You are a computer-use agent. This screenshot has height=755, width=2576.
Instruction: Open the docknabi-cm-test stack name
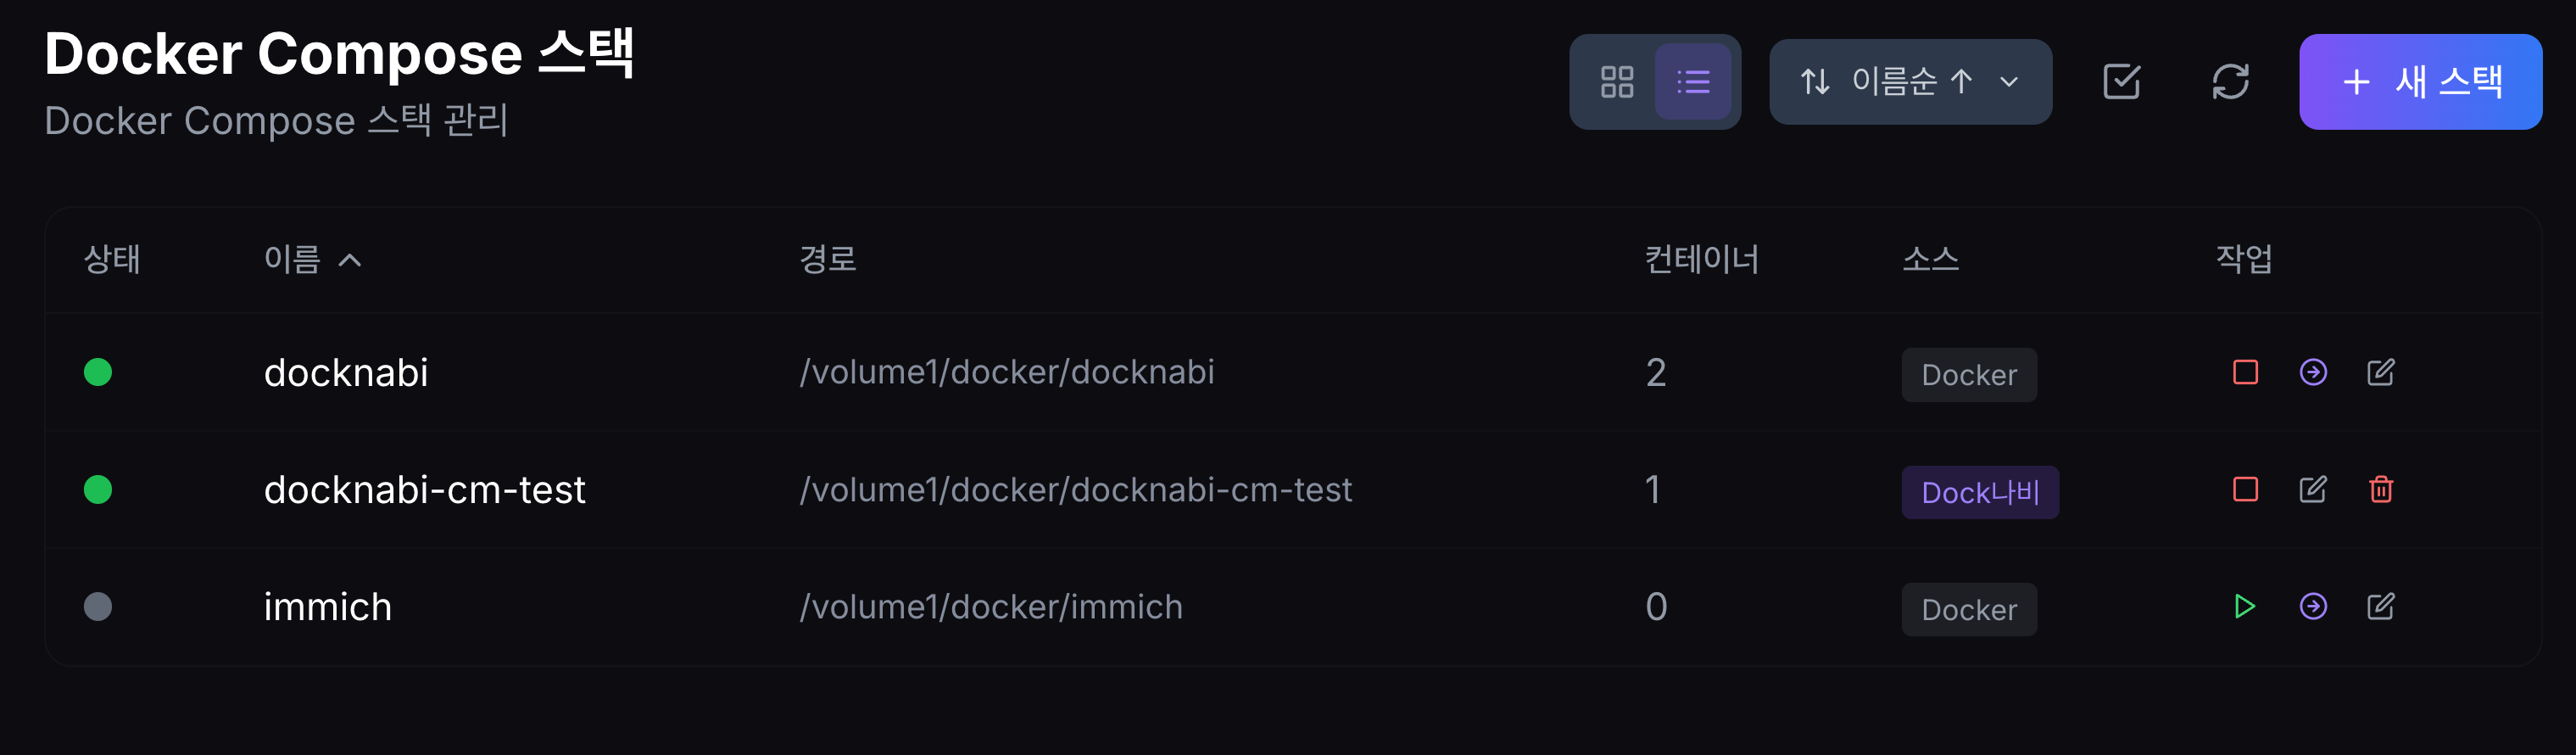(424, 490)
